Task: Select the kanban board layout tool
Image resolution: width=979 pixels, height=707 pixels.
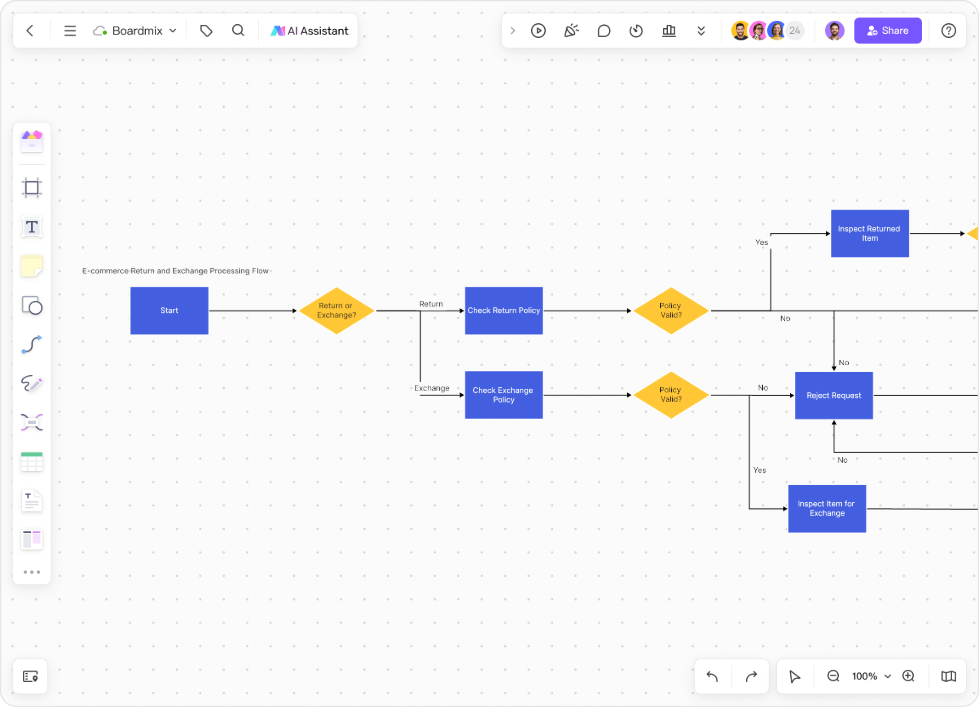Action: (x=32, y=540)
